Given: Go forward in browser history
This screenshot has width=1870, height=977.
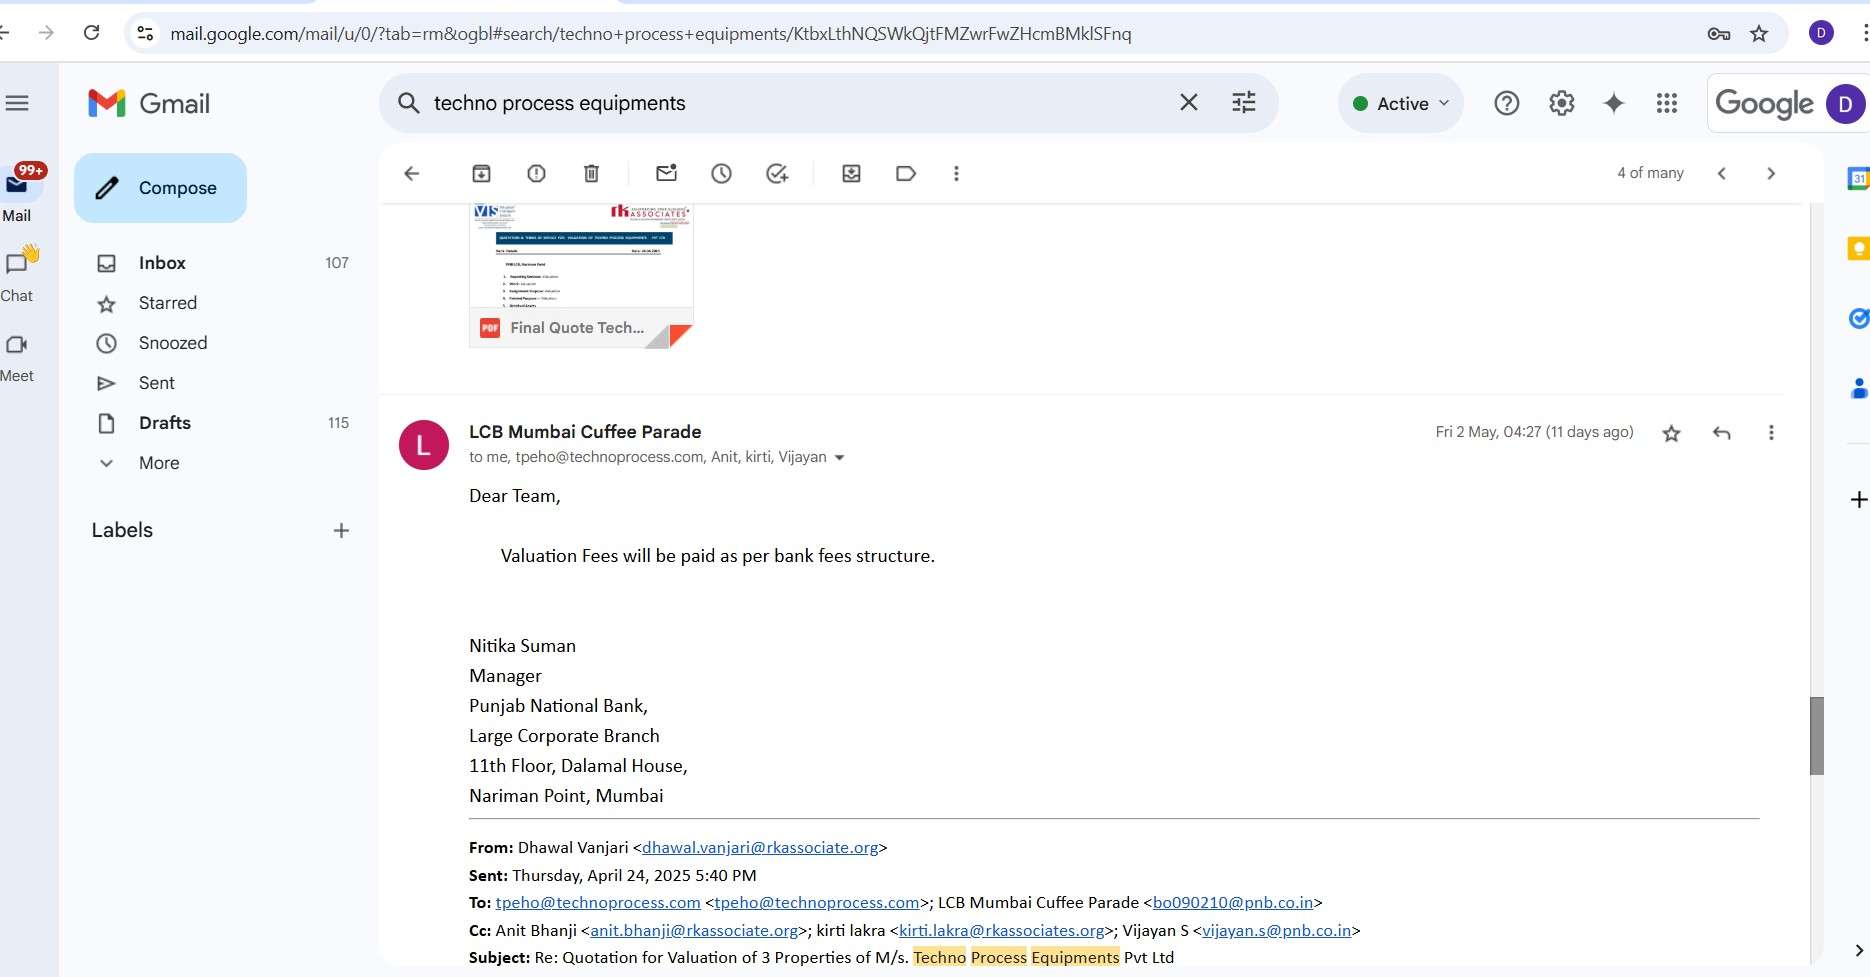Looking at the screenshot, I should tap(46, 33).
